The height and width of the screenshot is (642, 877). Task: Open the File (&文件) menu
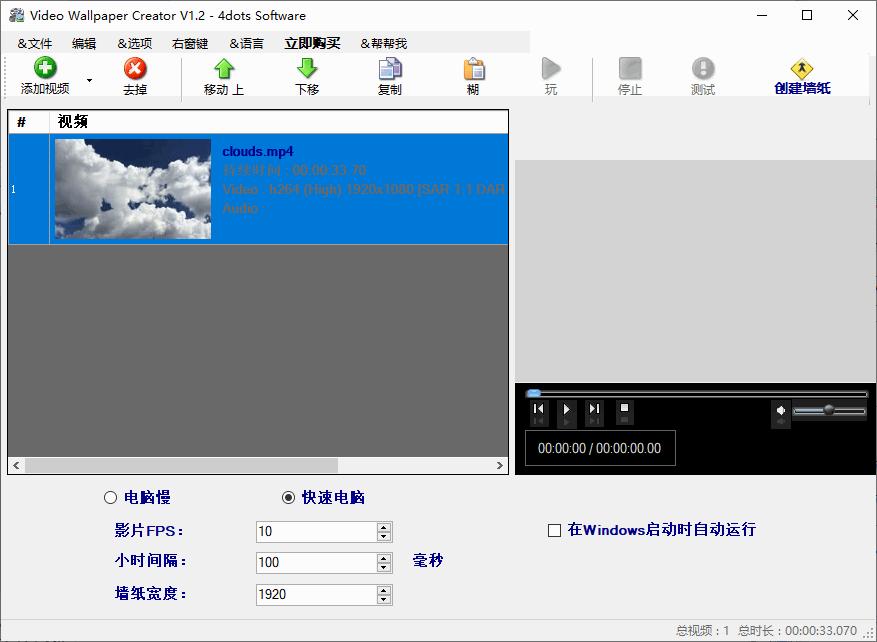(35, 43)
